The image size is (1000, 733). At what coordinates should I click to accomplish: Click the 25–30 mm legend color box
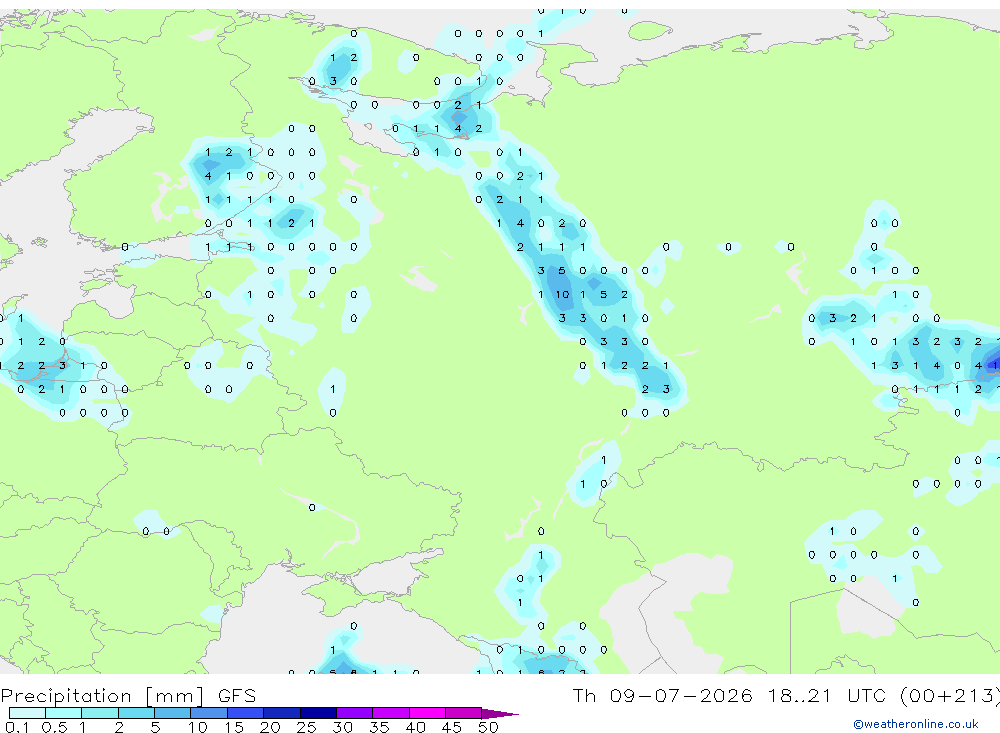coord(318,713)
